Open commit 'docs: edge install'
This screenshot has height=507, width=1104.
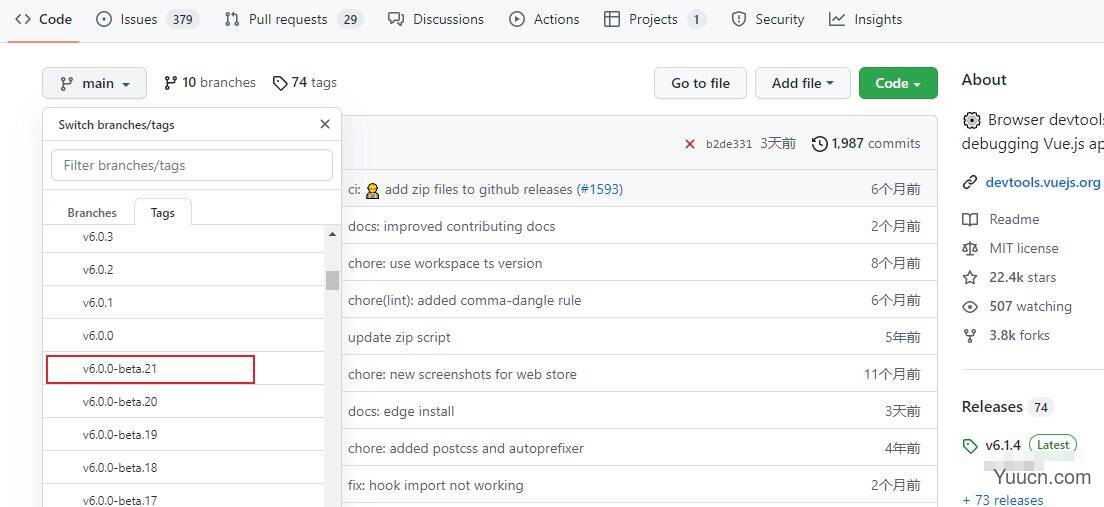point(401,411)
